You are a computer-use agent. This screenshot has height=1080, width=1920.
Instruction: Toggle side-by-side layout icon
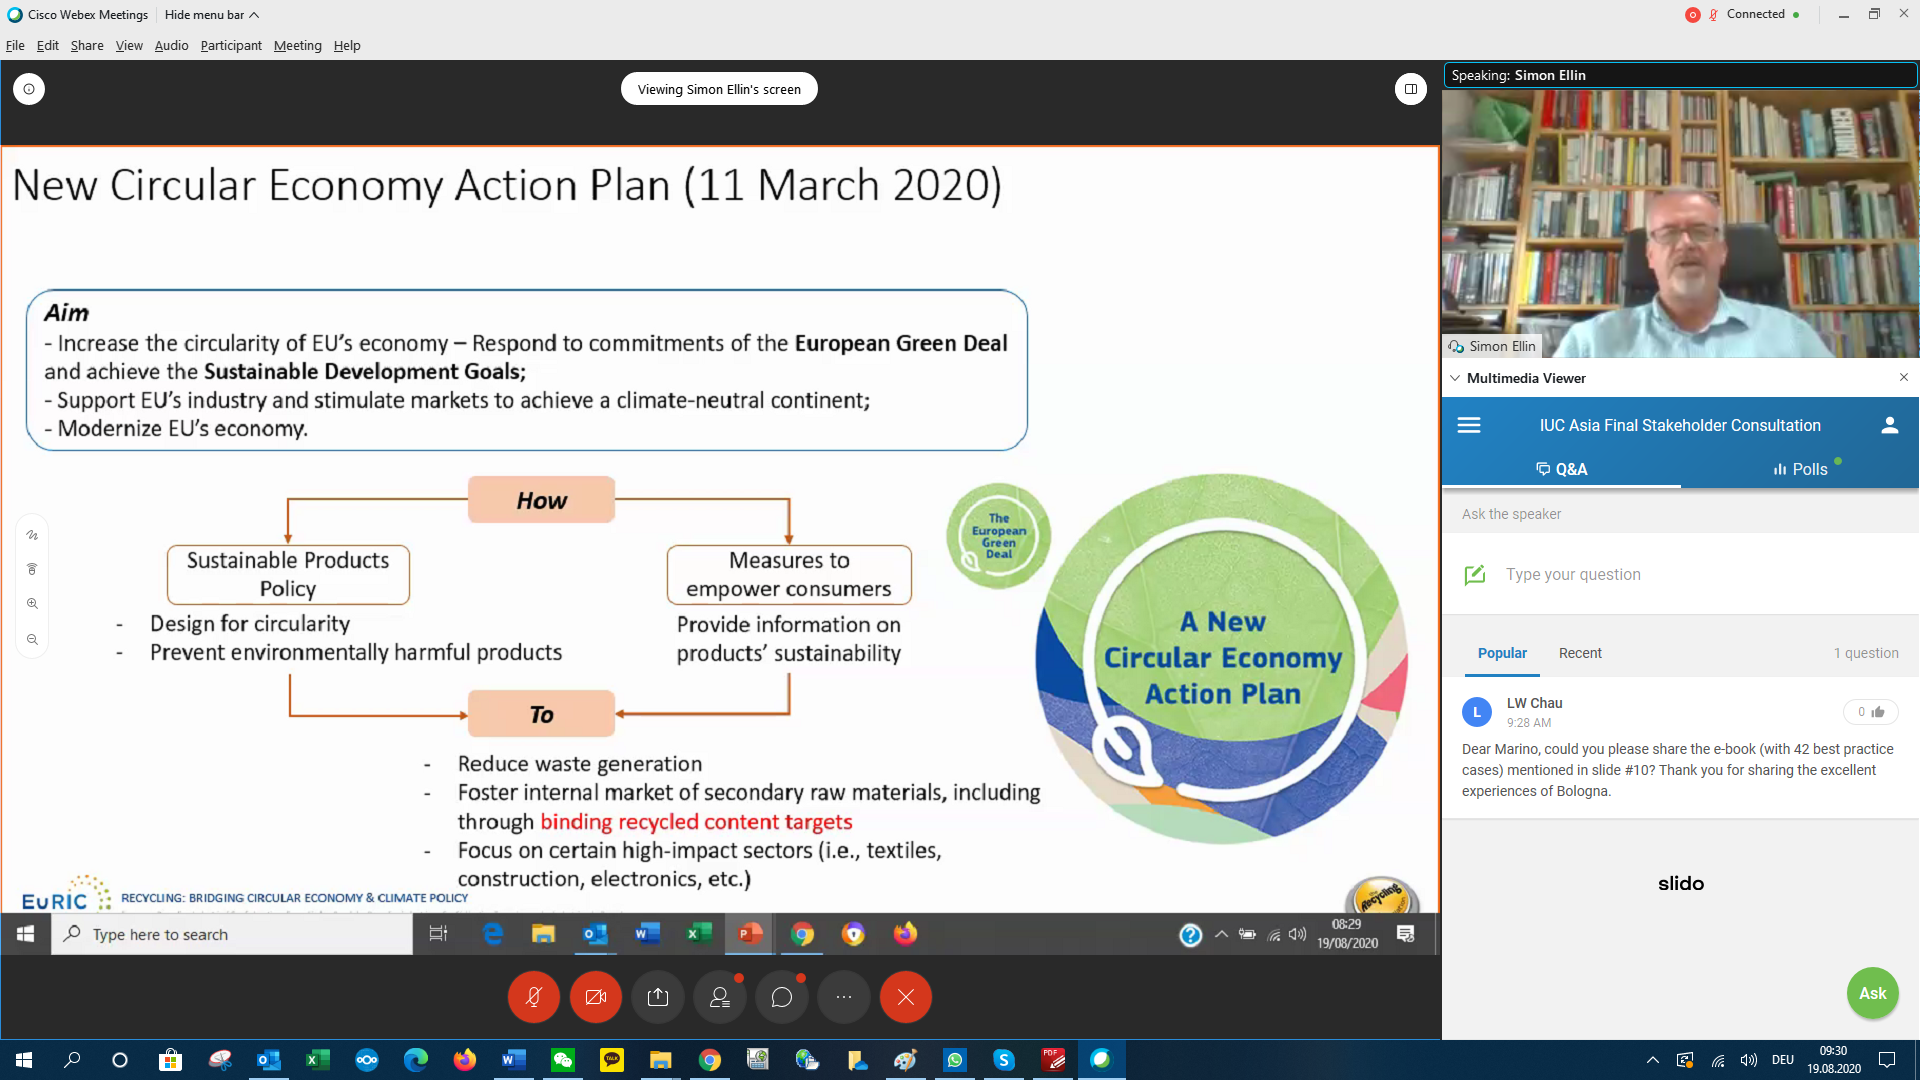tap(1410, 89)
